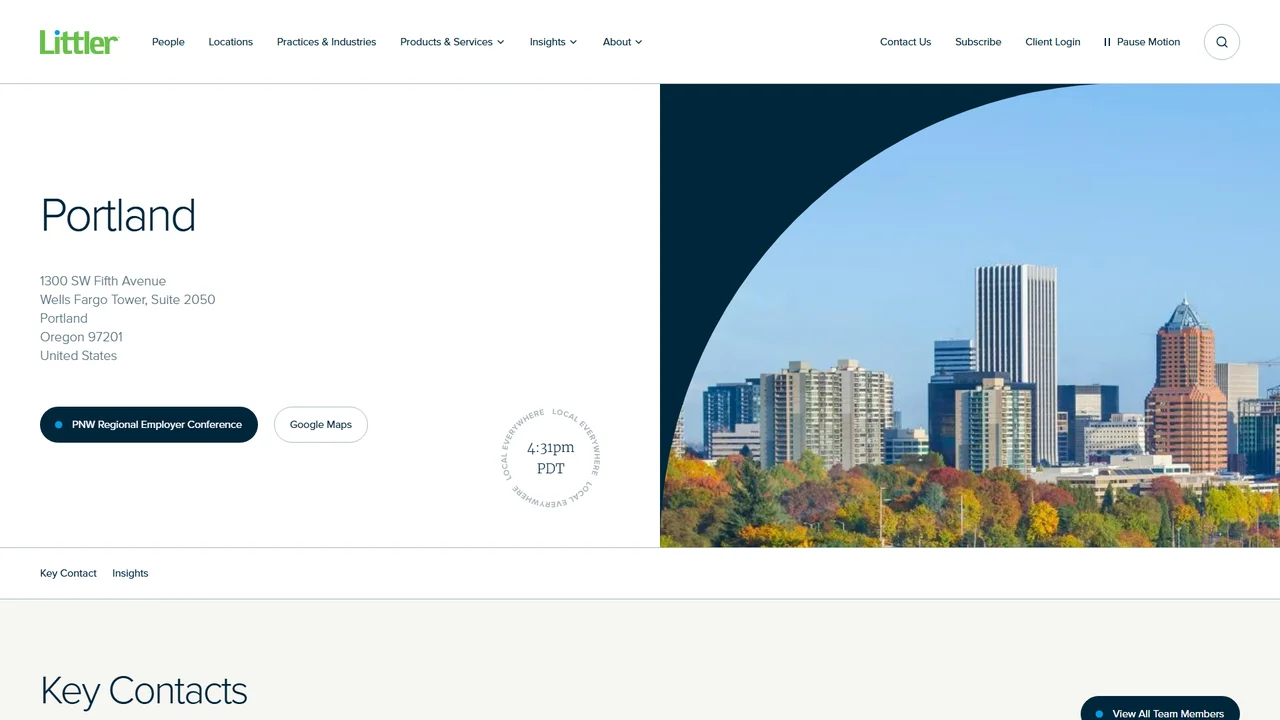Viewport: 1280px width, 720px height.
Task: Click the "United States" address line
Action: (x=78, y=356)
